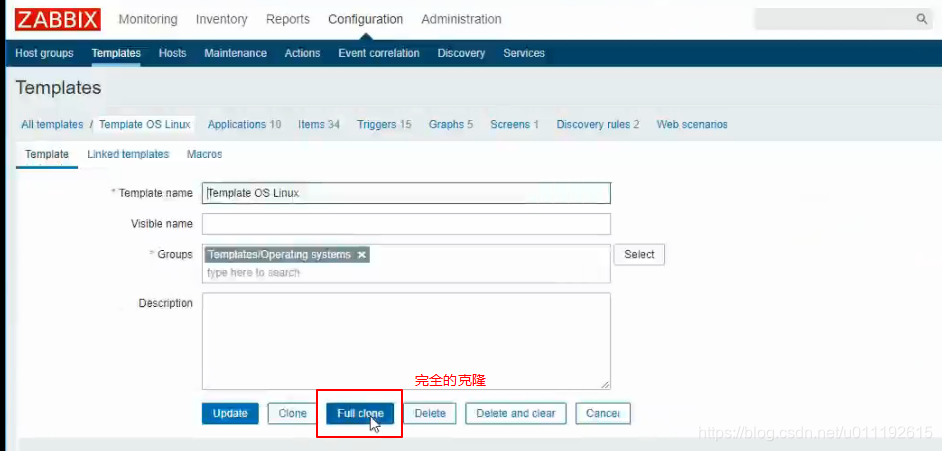The width and height of the screenshot is (942, 451).
Task: Click the Select groups button
Action: tap(639, 255)
